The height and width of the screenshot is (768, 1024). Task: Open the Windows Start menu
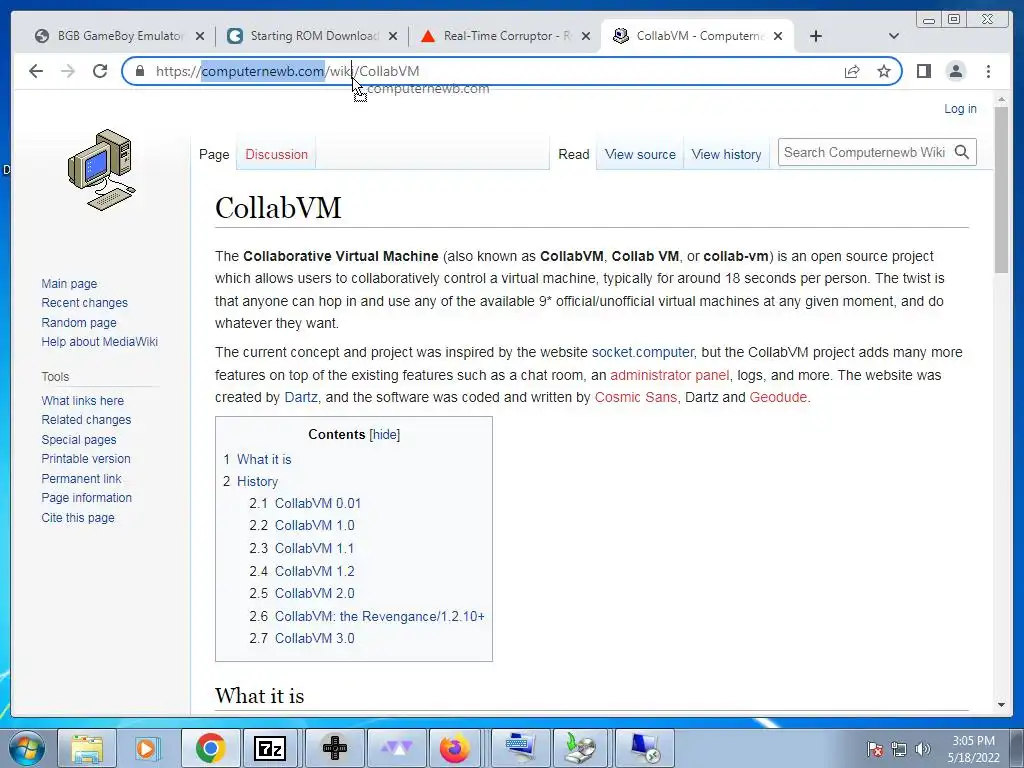pos(26,748)
